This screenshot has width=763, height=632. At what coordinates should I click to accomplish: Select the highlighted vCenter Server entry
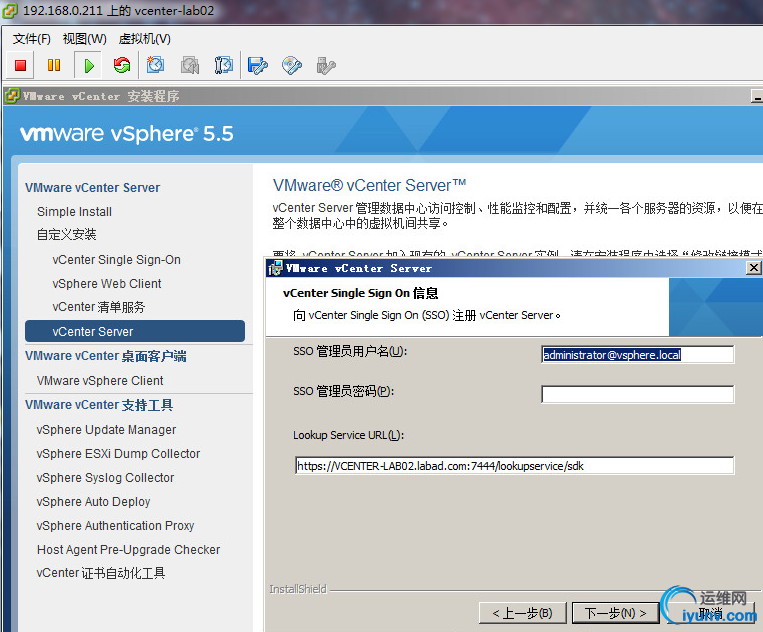point(135,331)
